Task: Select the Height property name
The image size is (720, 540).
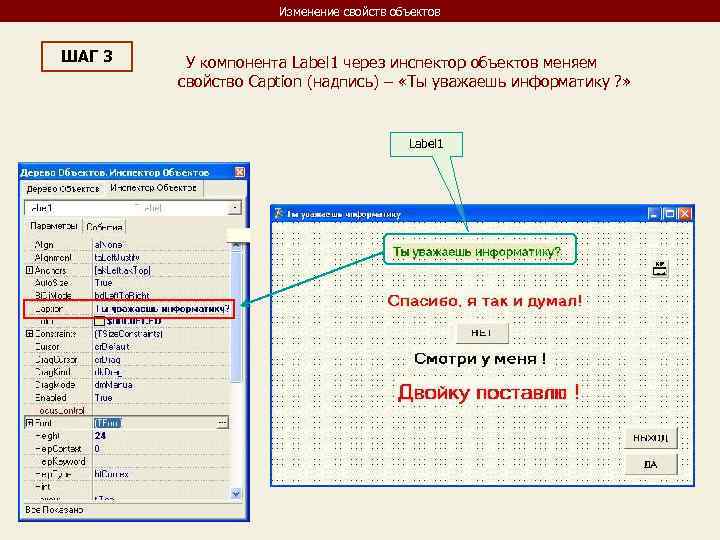Action: pos(47,436)
